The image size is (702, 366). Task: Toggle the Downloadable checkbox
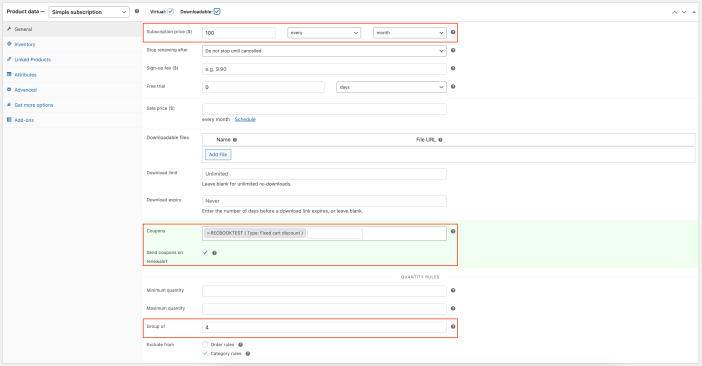click(x=217, y=12)
